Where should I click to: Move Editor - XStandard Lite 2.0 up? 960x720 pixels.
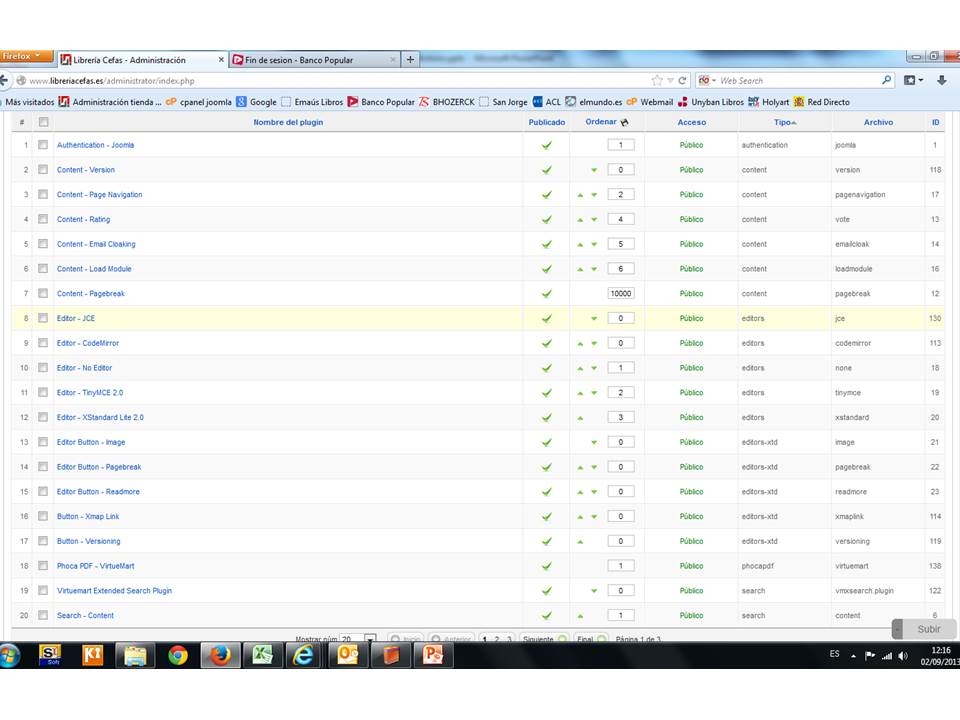click(x=580, y=418)
